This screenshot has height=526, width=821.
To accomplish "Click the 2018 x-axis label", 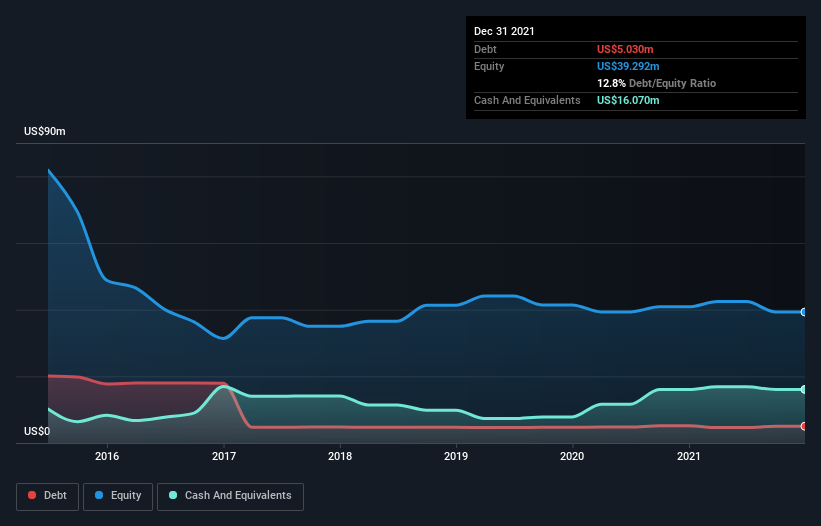I will [340, 456].
